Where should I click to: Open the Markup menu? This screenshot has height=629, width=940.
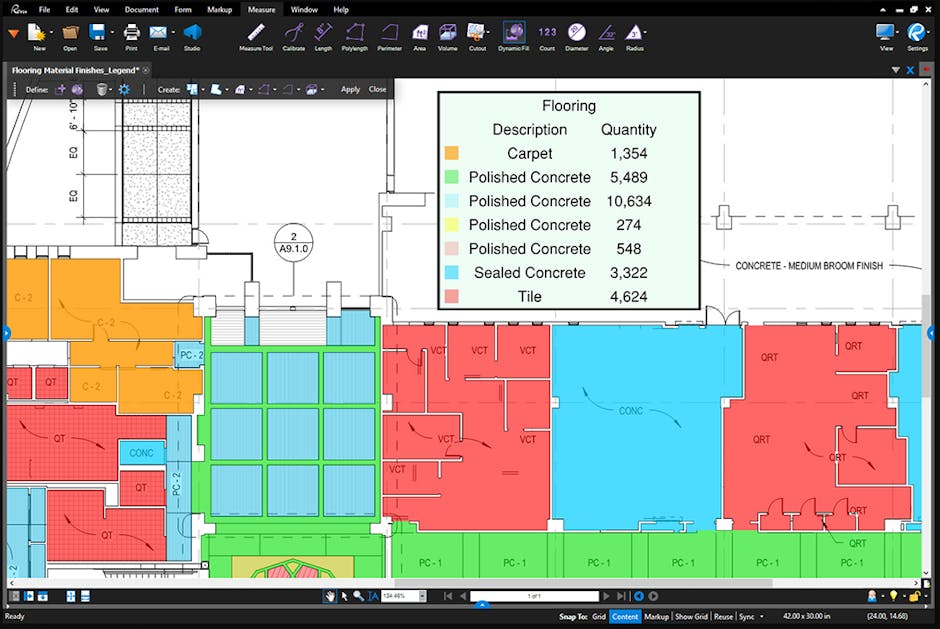[219, 9]
